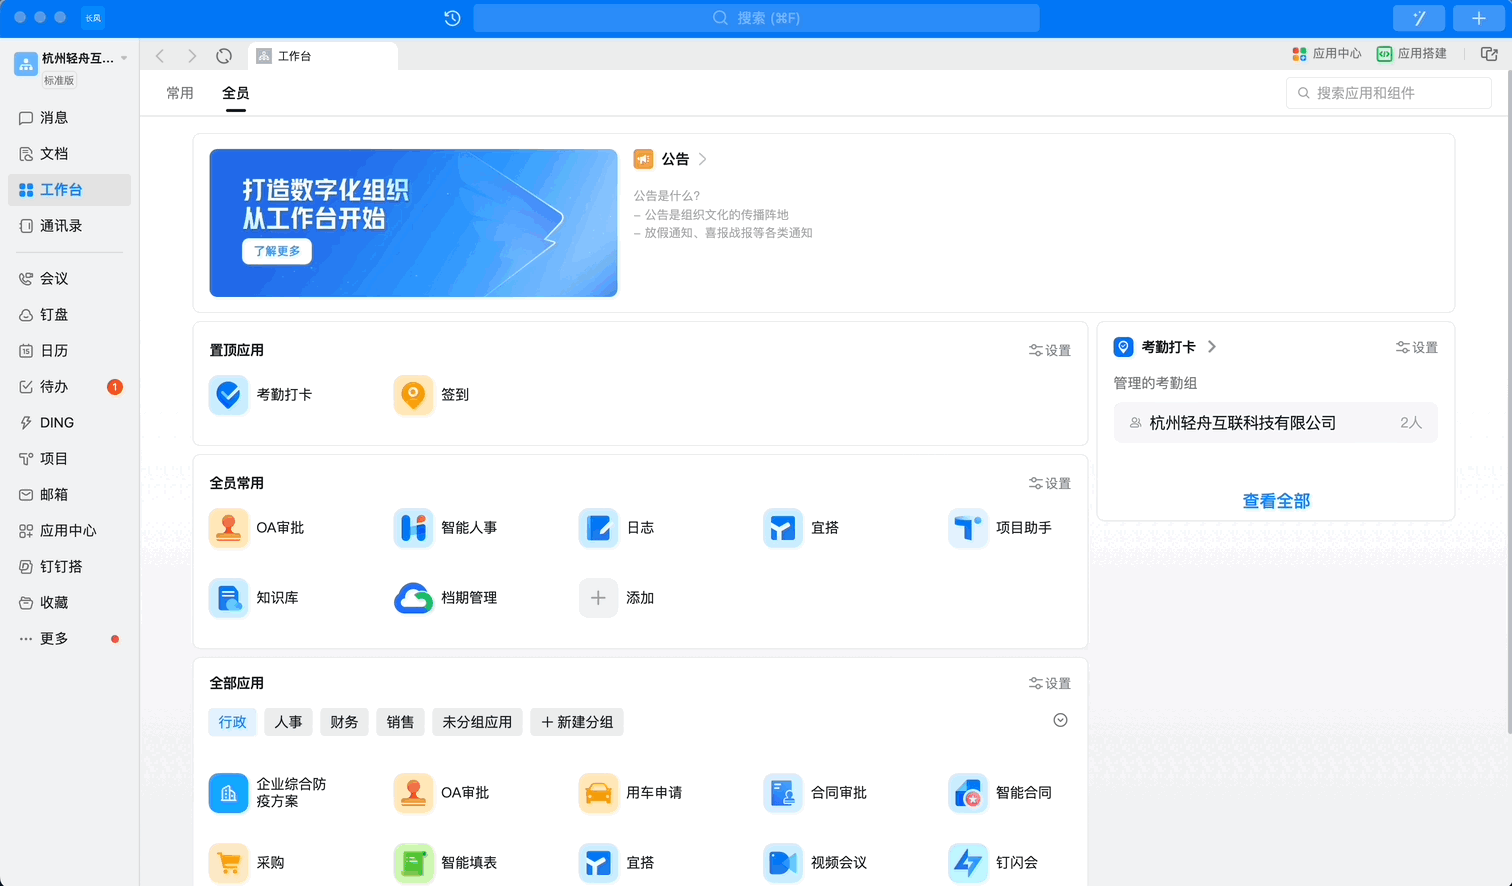The image size is (1512, 886).
Task: Go forward with the right arrow
Action: coord(192,56)
